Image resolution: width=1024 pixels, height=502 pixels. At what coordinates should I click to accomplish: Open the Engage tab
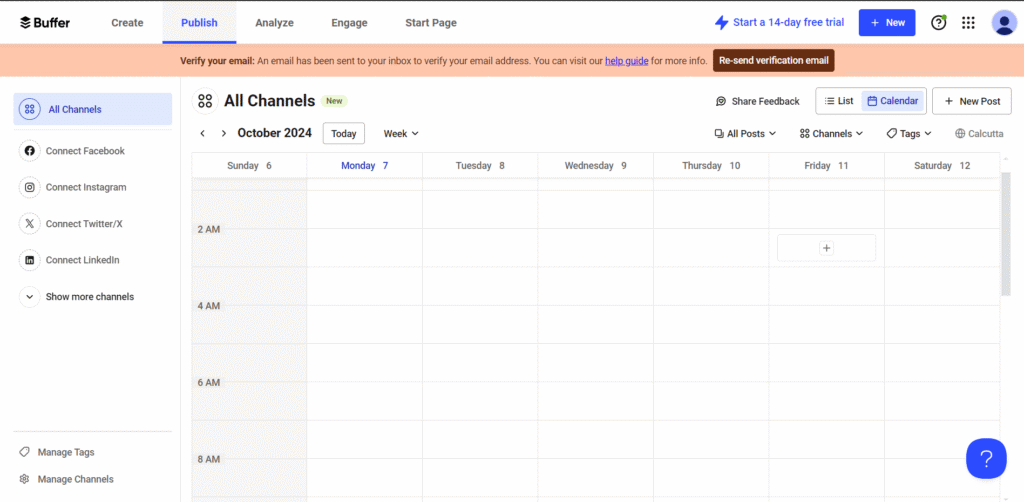point(349,22)
